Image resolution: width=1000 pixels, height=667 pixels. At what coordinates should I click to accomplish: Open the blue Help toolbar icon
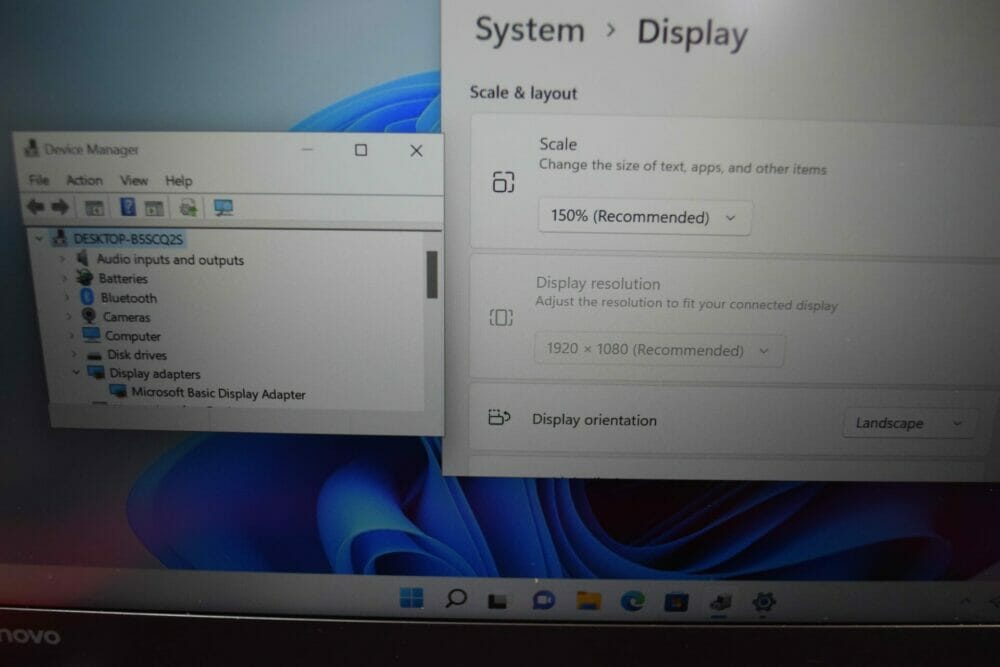[x=128, y=207]
